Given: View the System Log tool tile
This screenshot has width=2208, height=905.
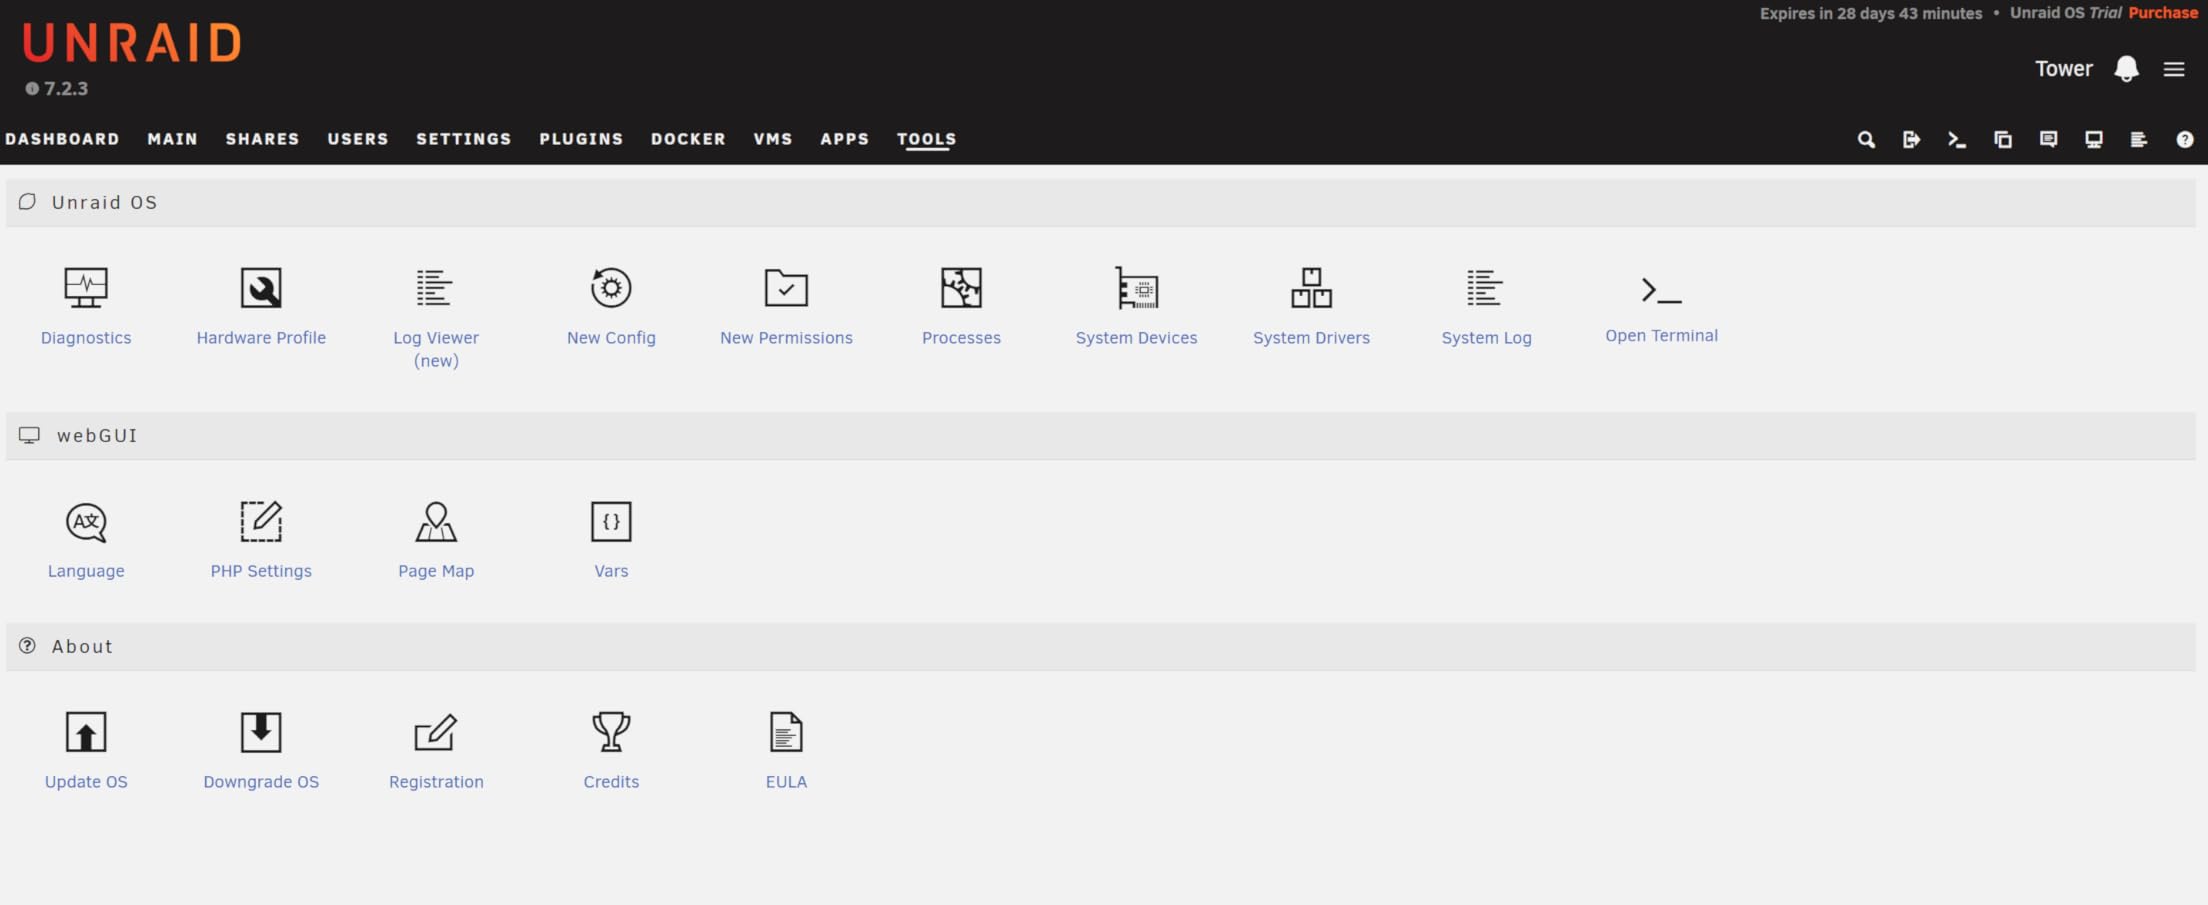Looking at the screenshot, I should click(x=1486, y=306).
